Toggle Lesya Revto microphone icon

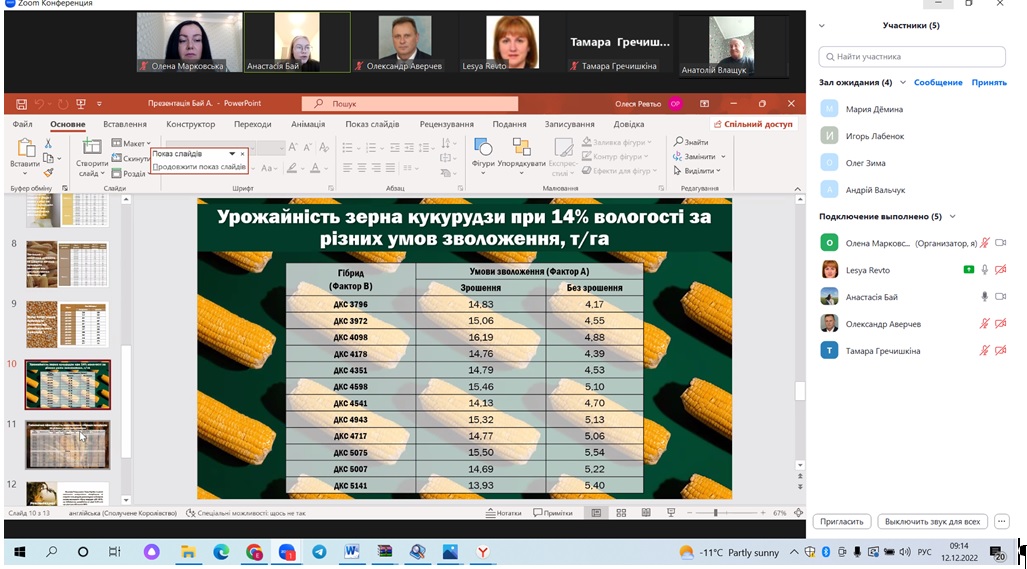click(x=984, y=270)
